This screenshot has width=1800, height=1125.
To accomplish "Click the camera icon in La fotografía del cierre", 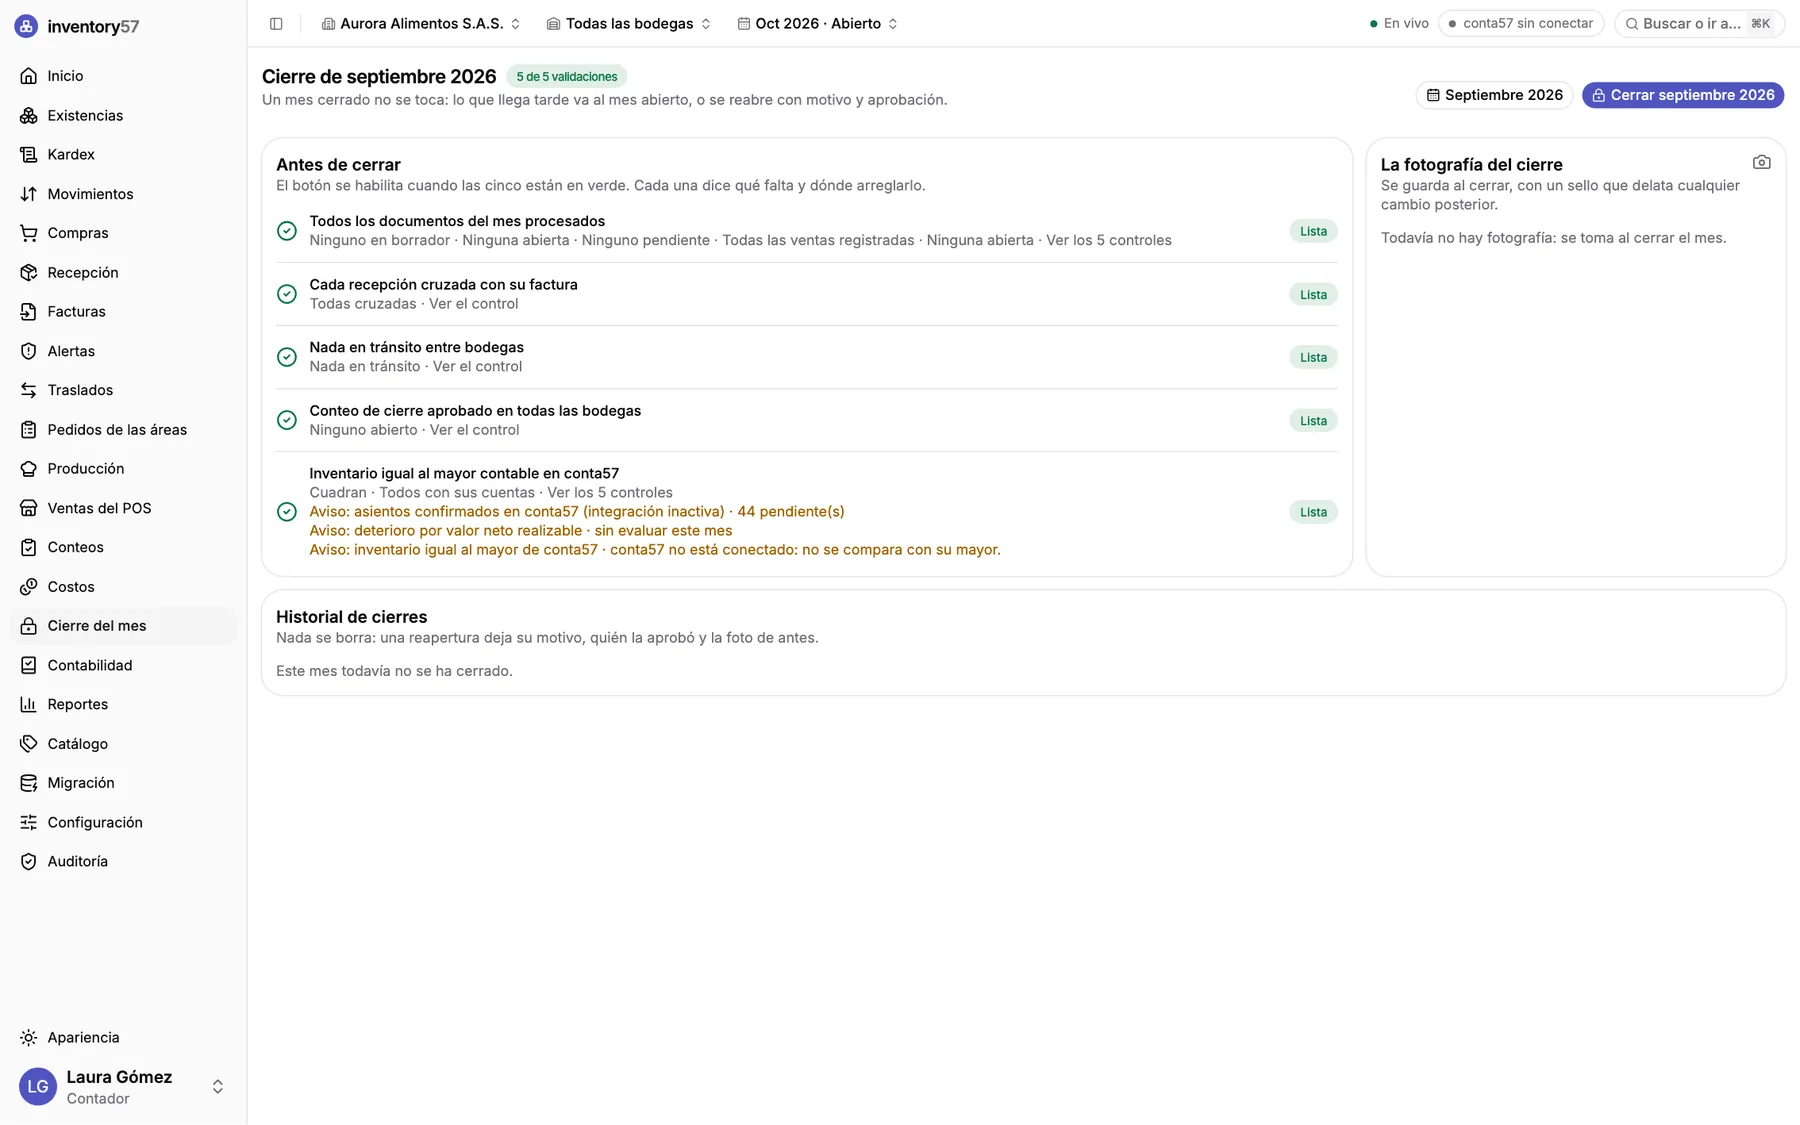I will (x=1762, y=162).
